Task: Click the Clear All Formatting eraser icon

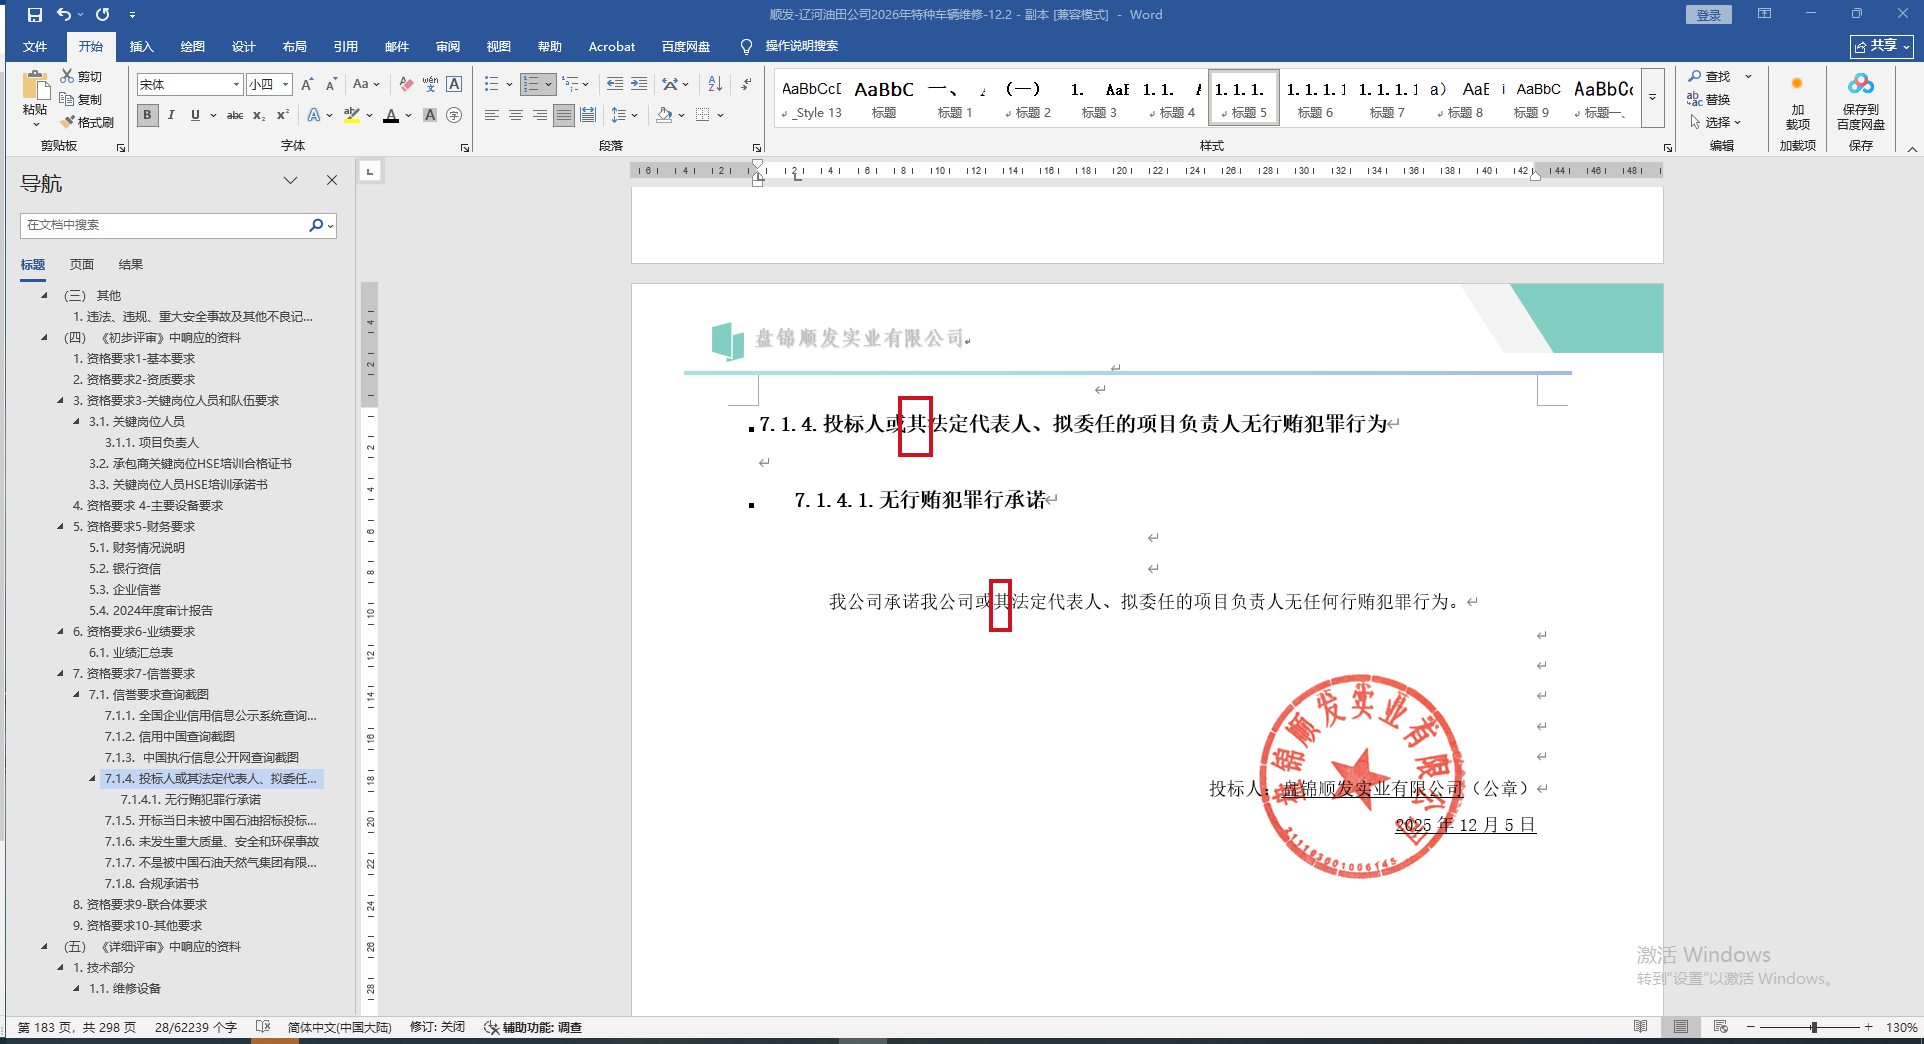Action: 406,85
